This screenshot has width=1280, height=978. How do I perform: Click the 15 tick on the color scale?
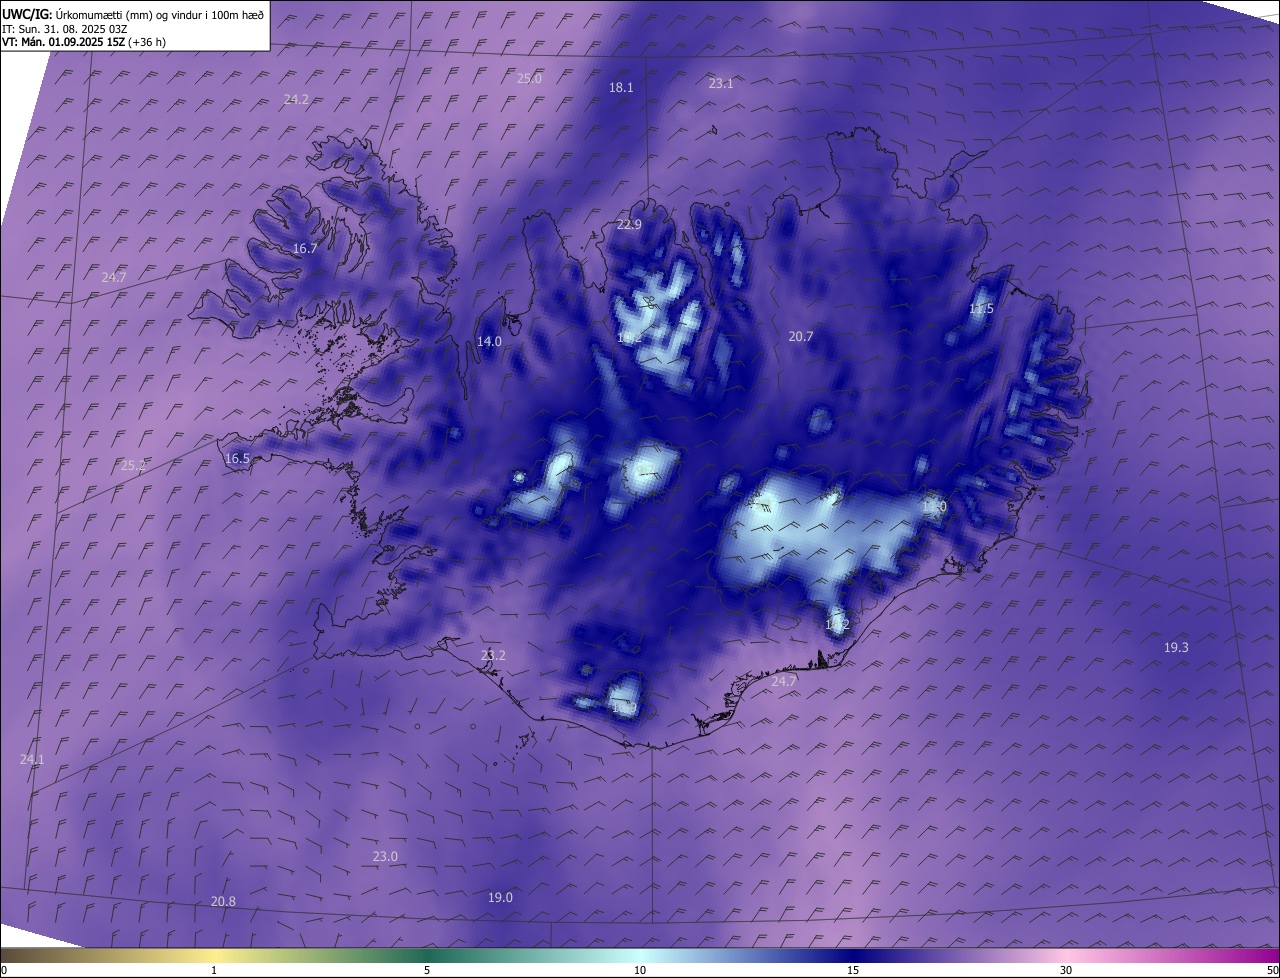853,970
